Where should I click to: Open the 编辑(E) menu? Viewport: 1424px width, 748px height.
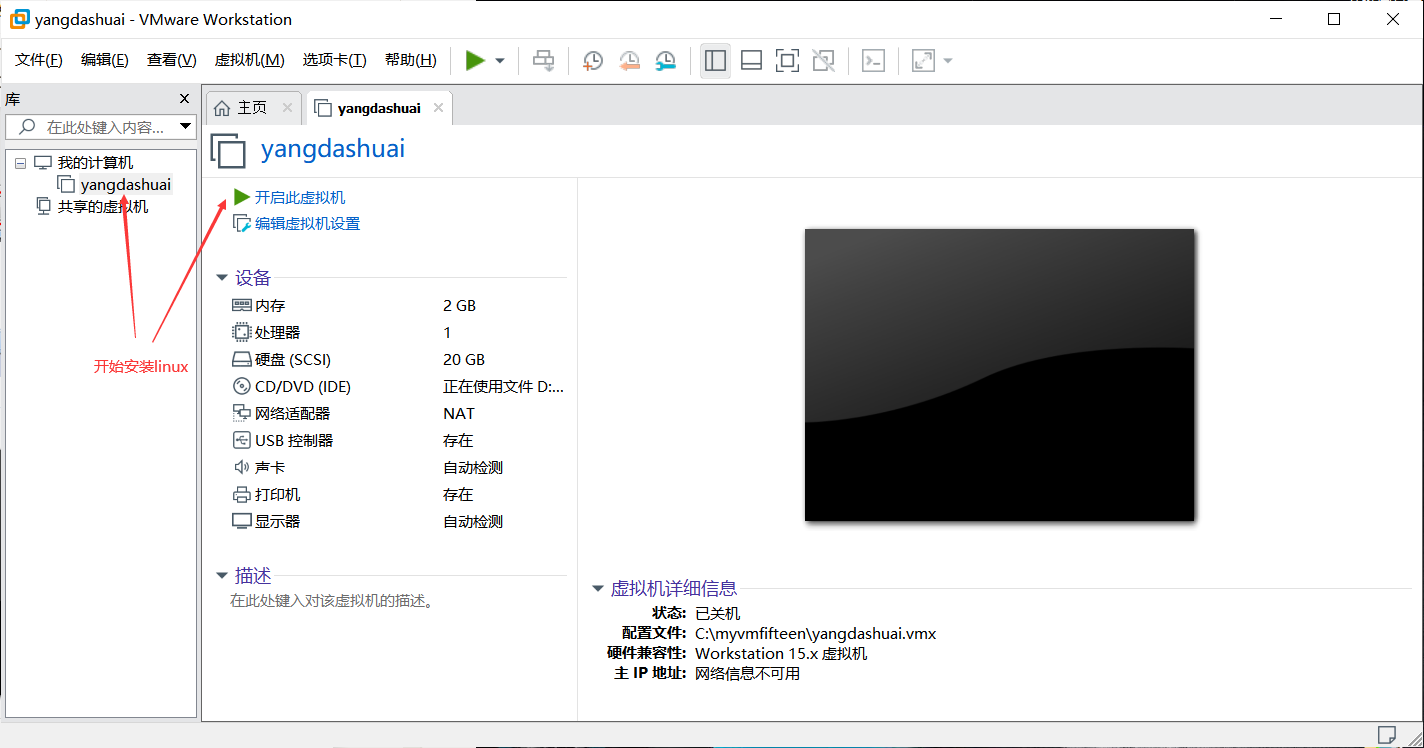click(x=105, y=60)
